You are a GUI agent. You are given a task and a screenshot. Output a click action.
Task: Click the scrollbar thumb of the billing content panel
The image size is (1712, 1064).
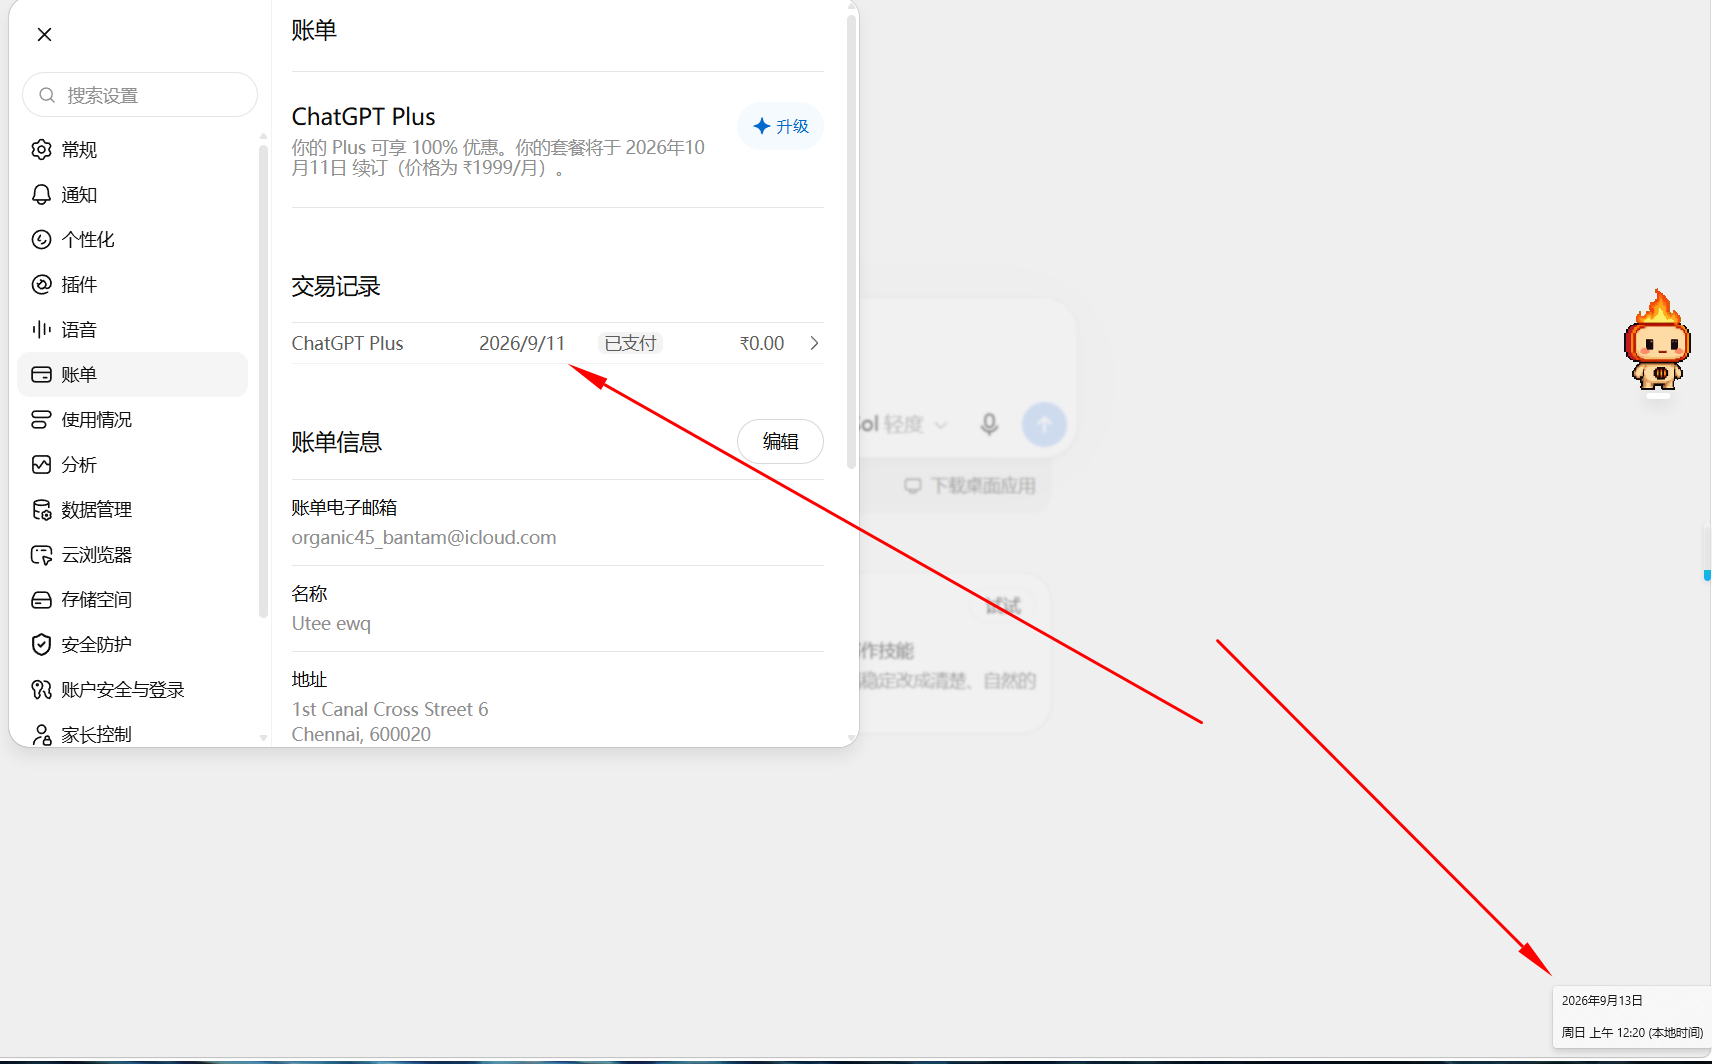[x=851, y=240]
